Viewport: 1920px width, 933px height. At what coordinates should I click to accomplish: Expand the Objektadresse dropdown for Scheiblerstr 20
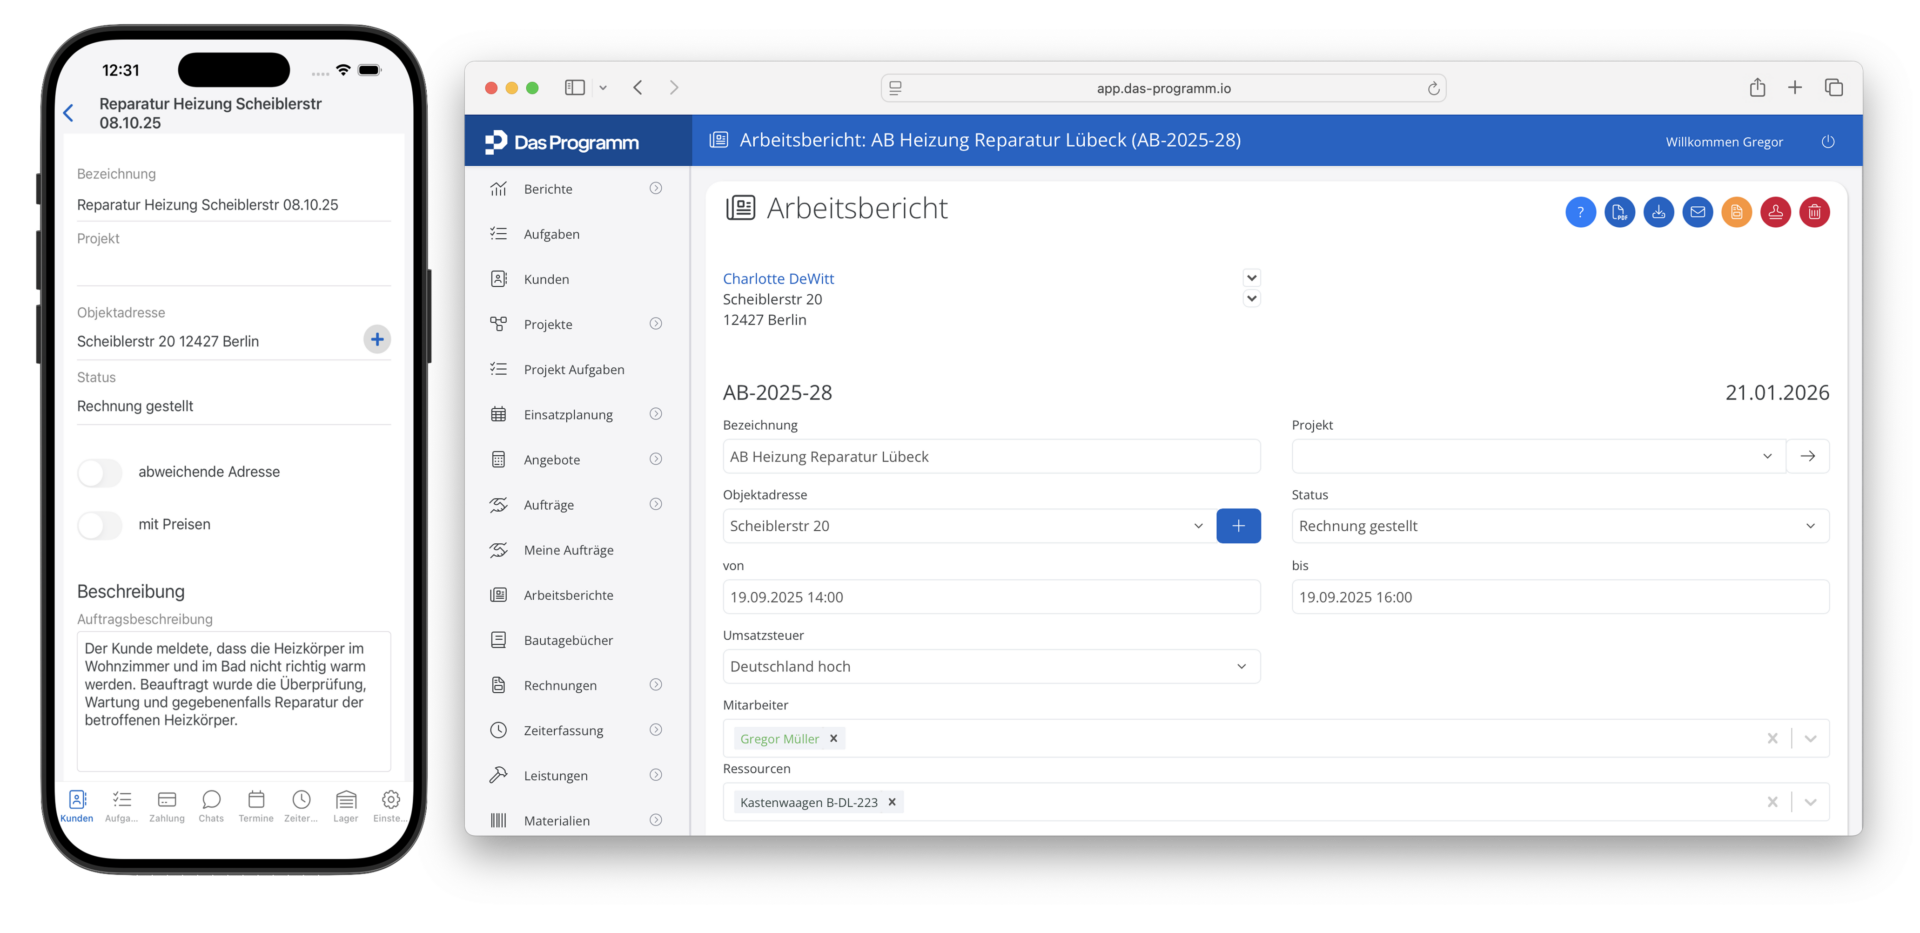(1197, 525)
